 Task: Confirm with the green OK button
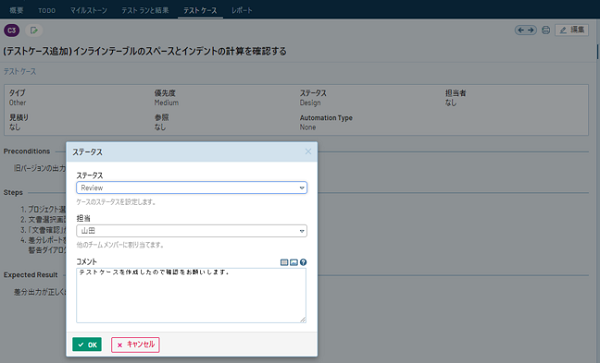[87, 344]
